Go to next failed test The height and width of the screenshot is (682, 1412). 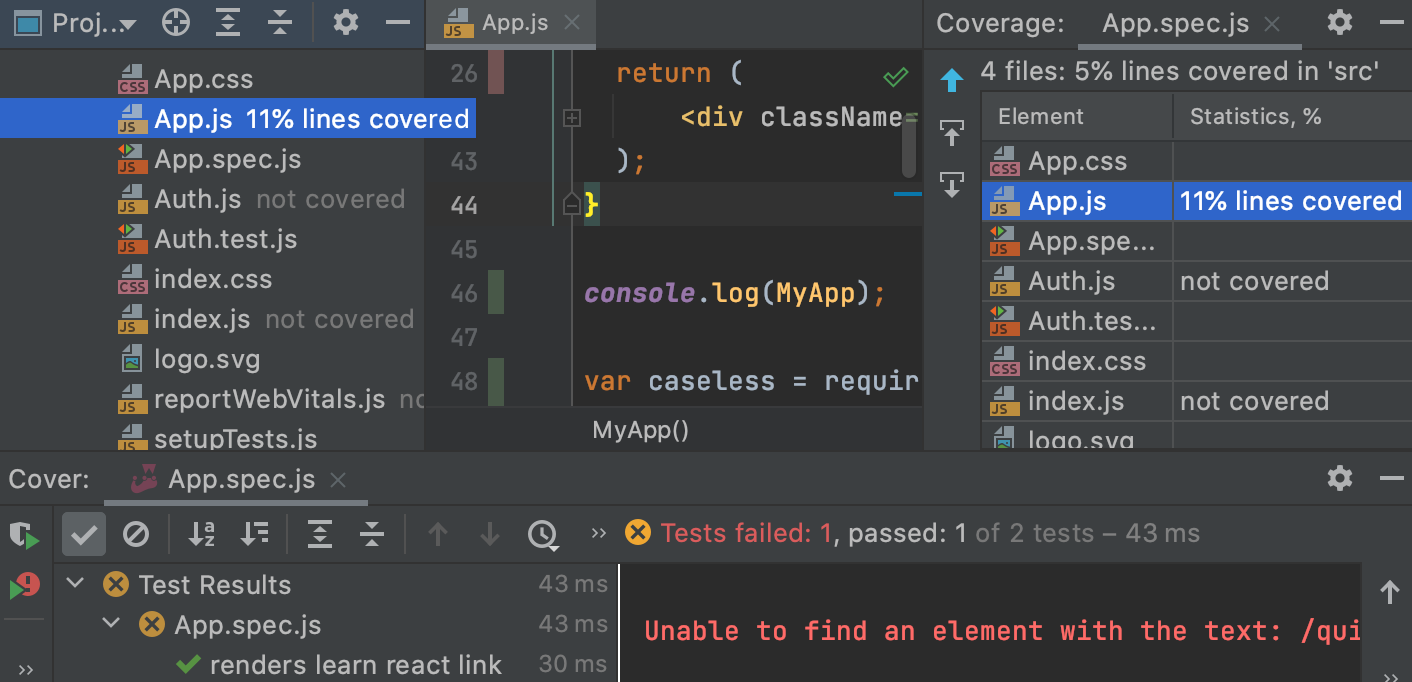point(489,535)
